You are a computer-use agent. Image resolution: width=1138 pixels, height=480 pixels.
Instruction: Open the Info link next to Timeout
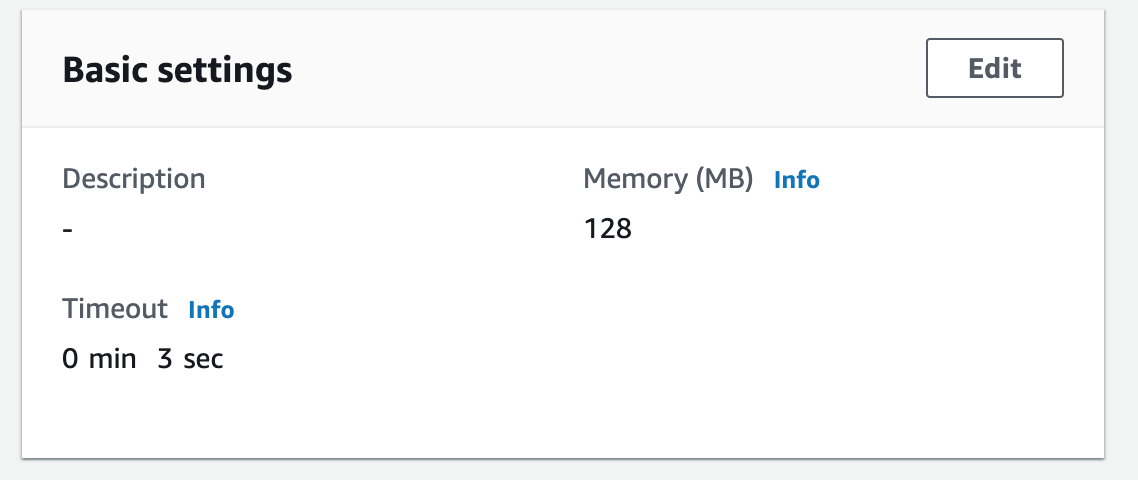coord(210,310)
